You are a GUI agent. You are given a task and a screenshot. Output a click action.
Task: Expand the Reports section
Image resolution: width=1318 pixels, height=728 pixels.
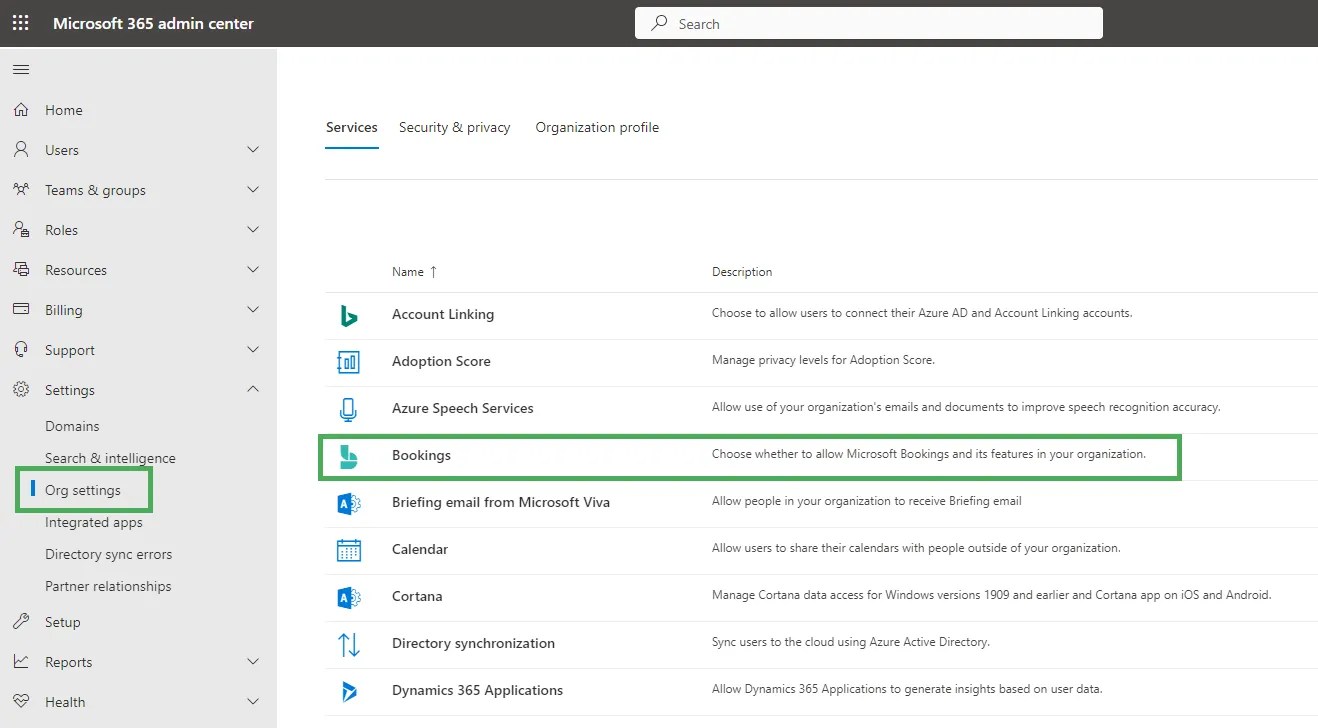[253, 661]
